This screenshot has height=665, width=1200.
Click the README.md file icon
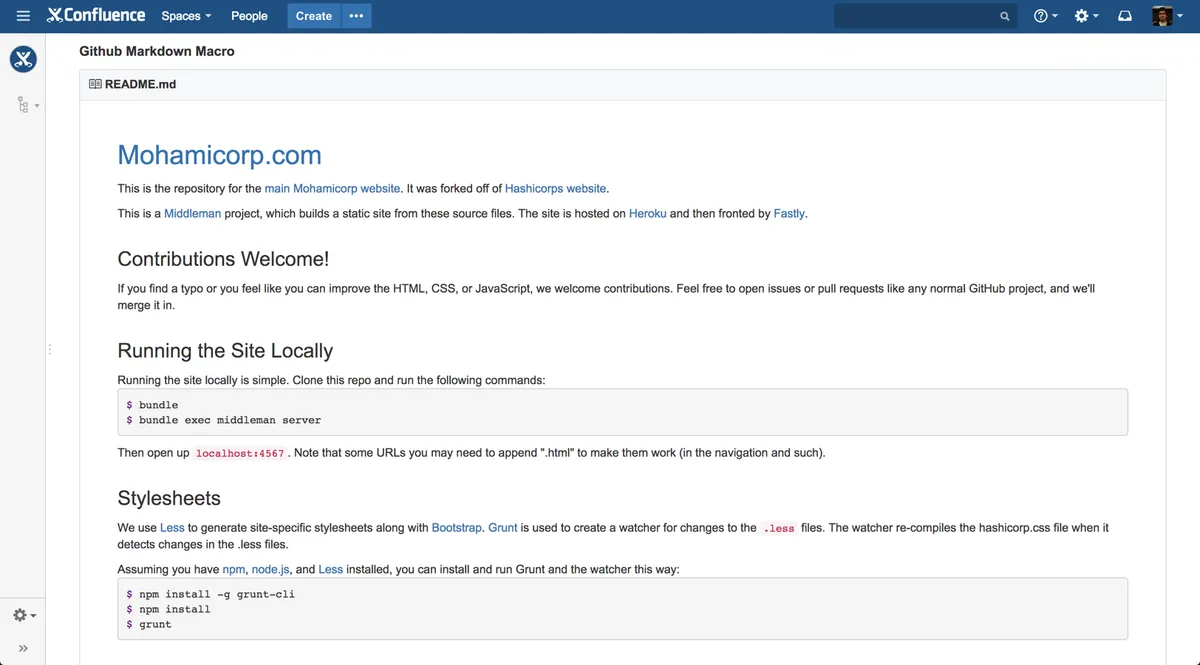tap(95, 85)
